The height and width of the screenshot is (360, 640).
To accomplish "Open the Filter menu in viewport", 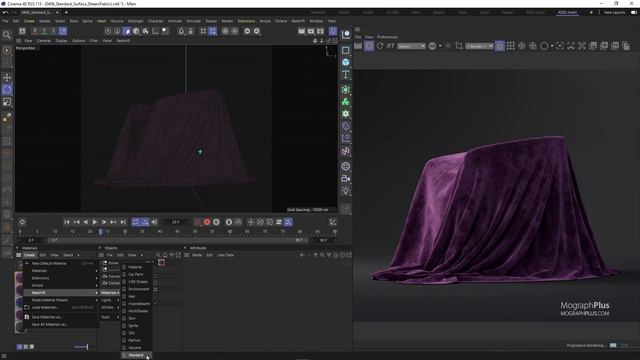I will (x=94, y=41).
